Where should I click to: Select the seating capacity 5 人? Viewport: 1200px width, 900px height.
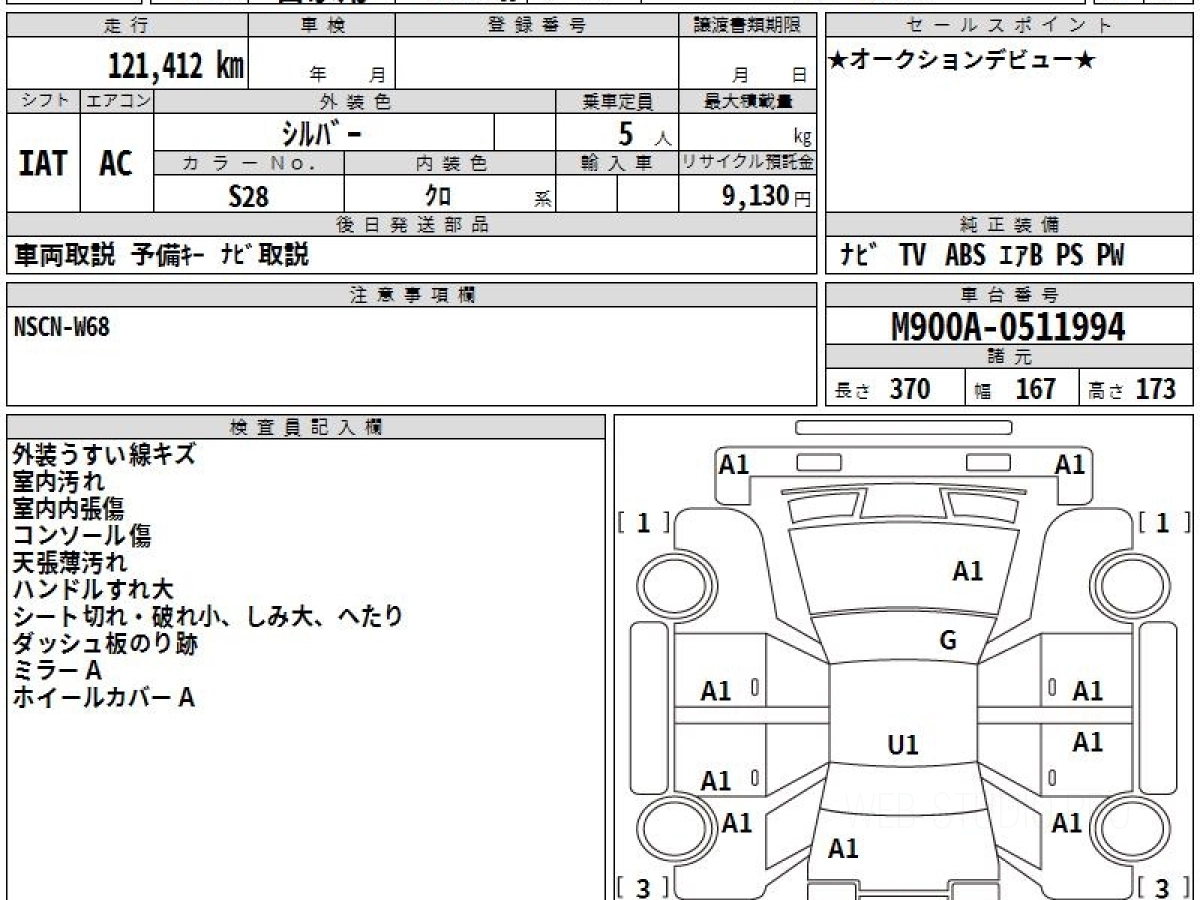644,134
